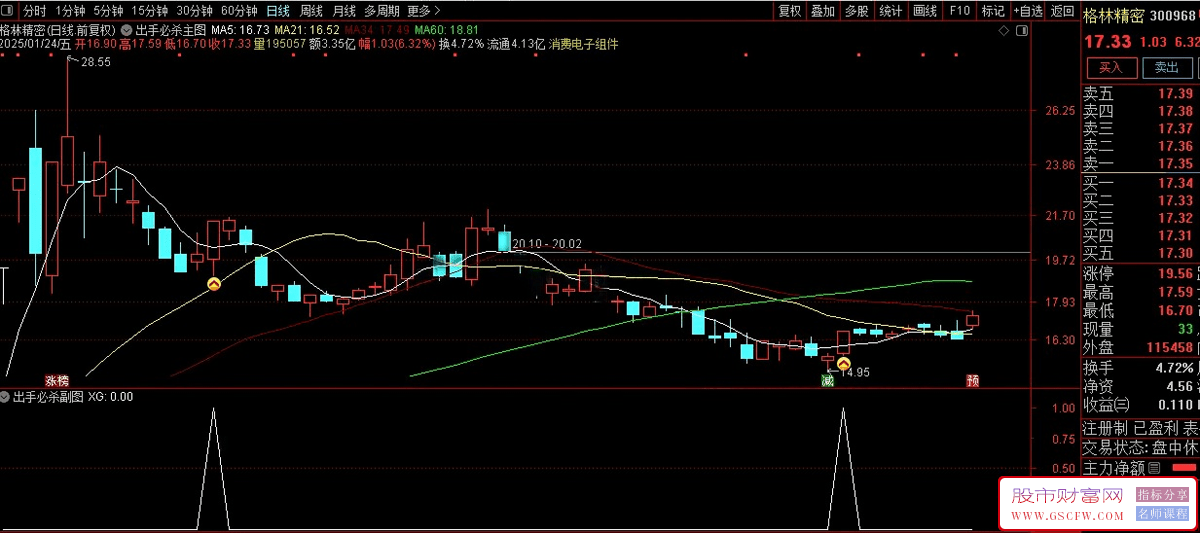Click the yellow buy-signal arrow near 14.95
The image size is (1200, 533).
click(844, 365)
